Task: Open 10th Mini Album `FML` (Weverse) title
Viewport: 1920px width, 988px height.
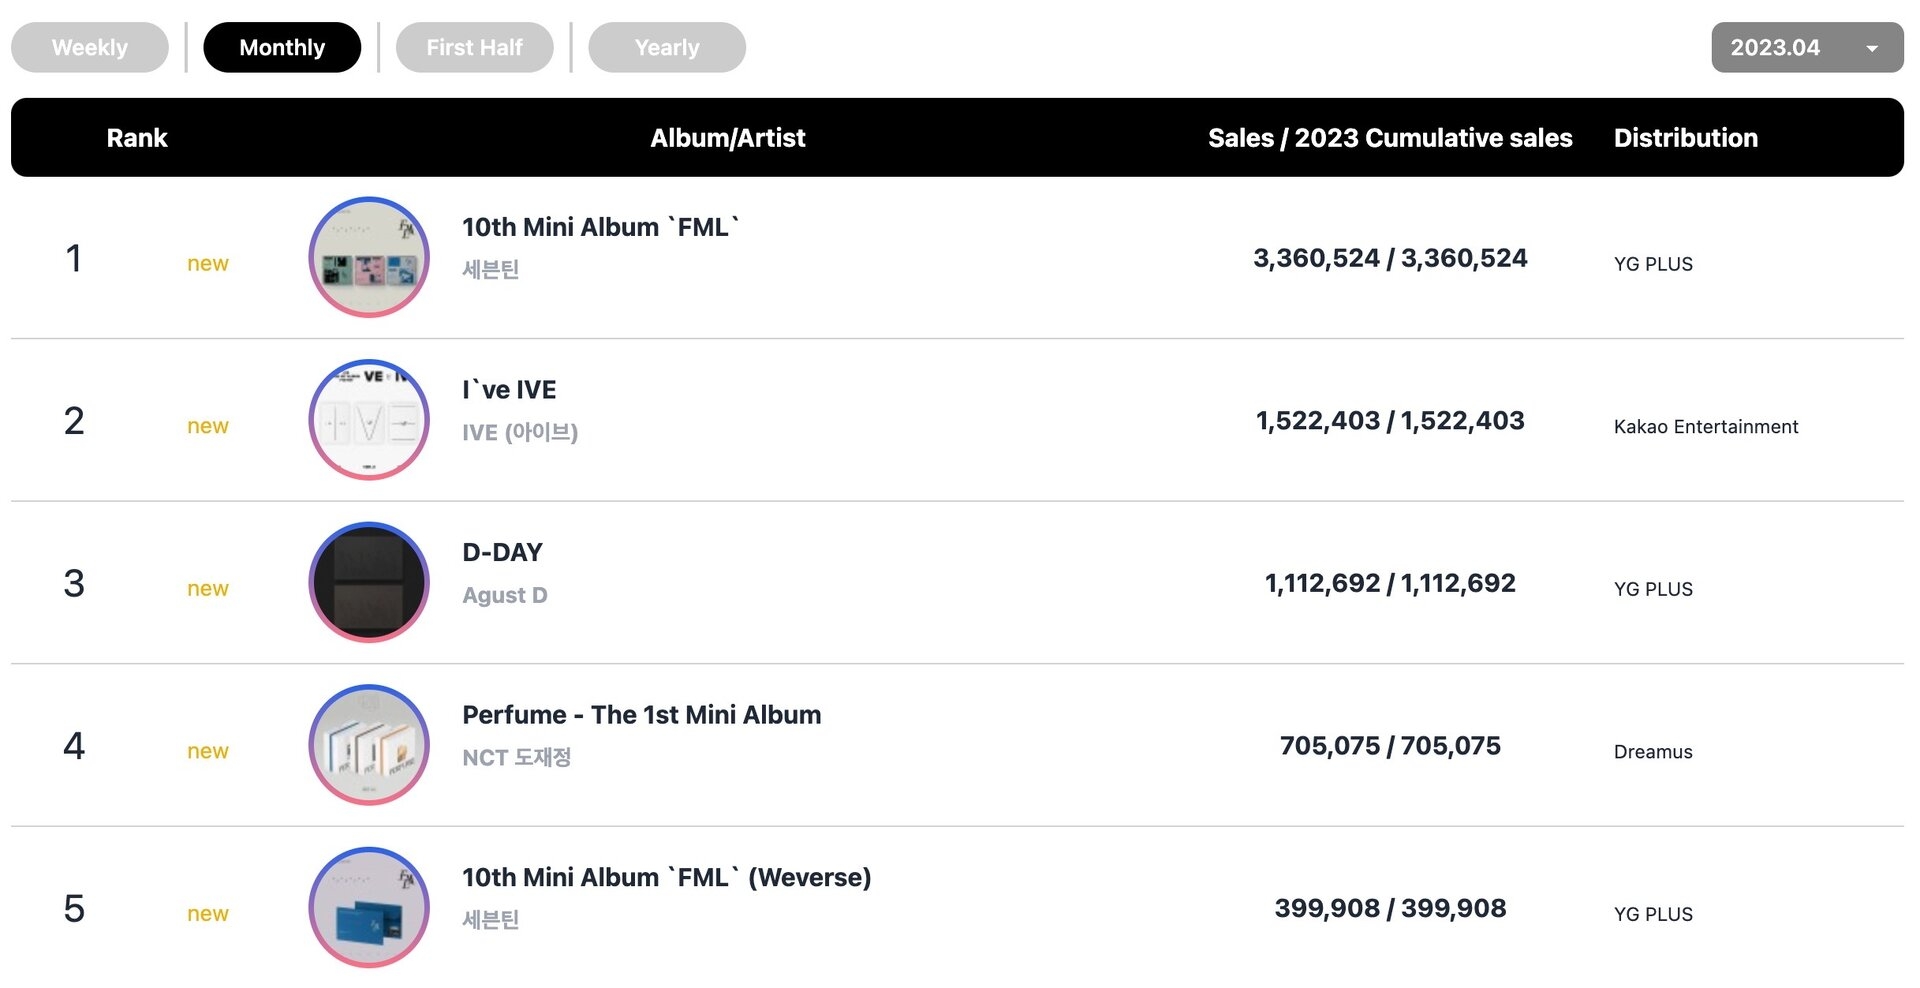Action: (x=667, y=877)
